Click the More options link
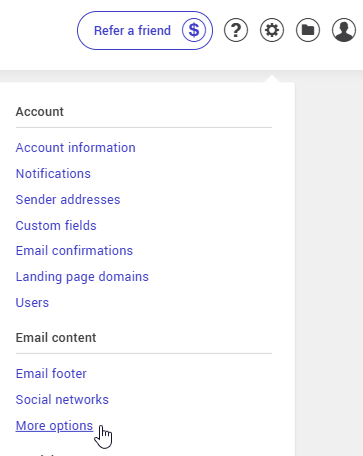The width and height of the screenshot is (363, 456). tap(54, 426)
